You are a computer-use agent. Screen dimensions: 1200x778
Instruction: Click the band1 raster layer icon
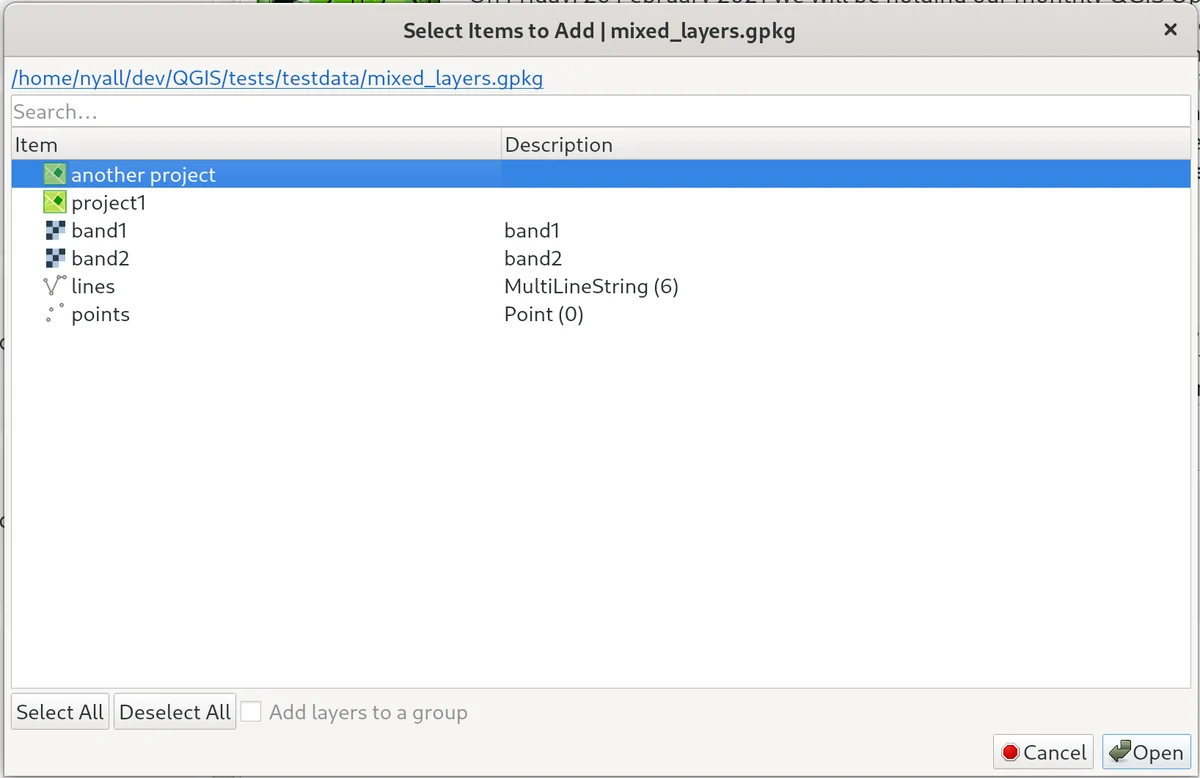point(55,231)
